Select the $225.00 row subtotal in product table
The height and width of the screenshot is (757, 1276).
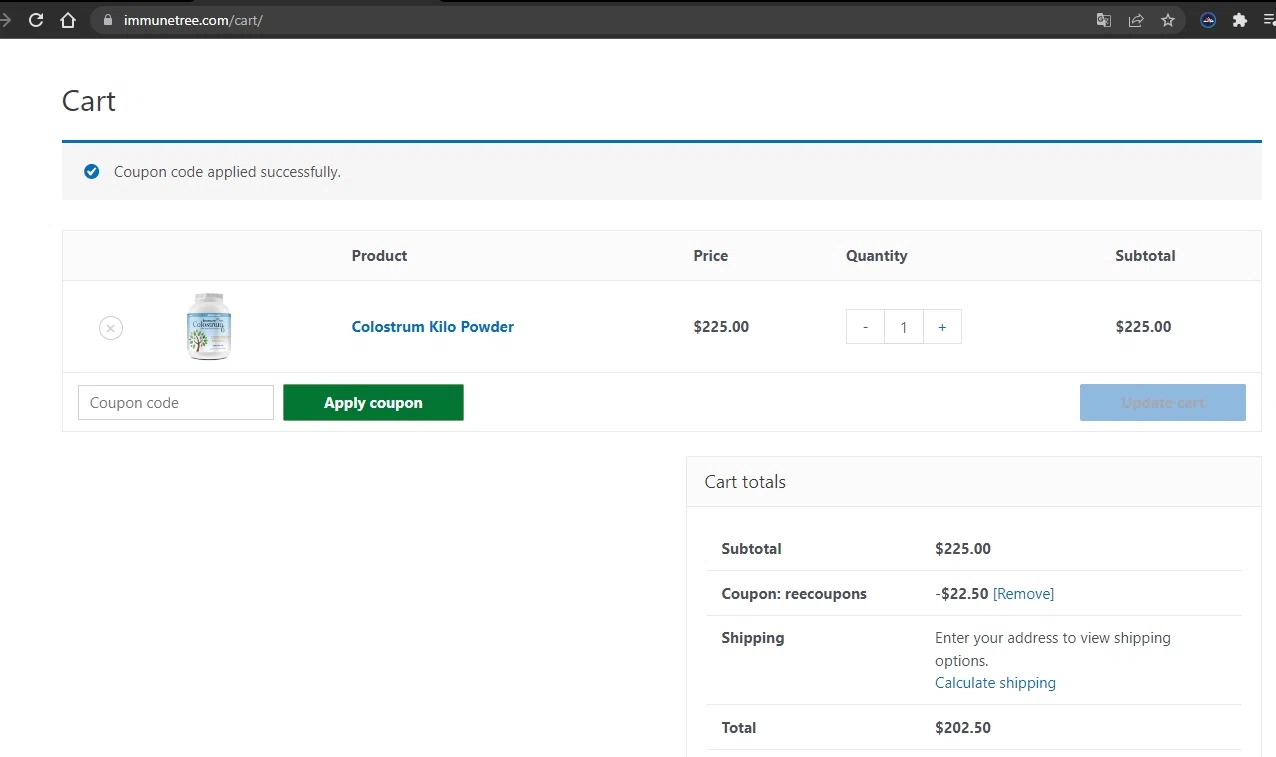coord(1143,327)
